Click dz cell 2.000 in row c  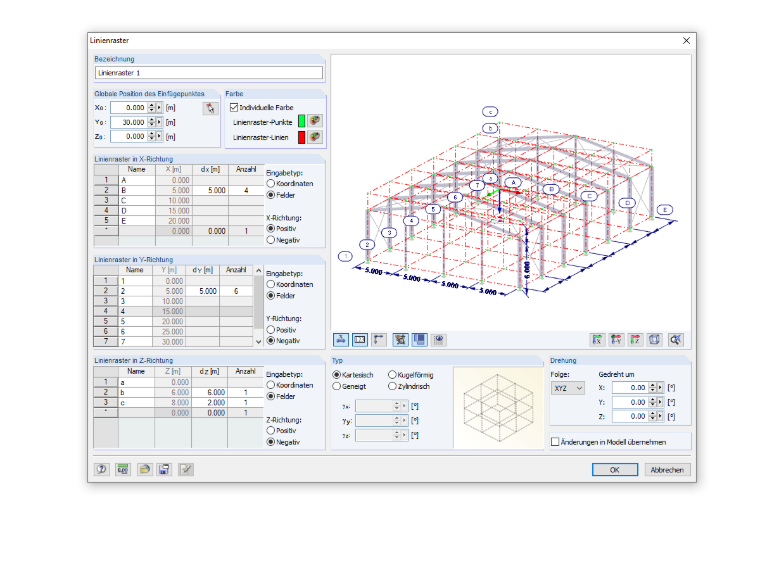pyautogui.click(x=209, y=402)
